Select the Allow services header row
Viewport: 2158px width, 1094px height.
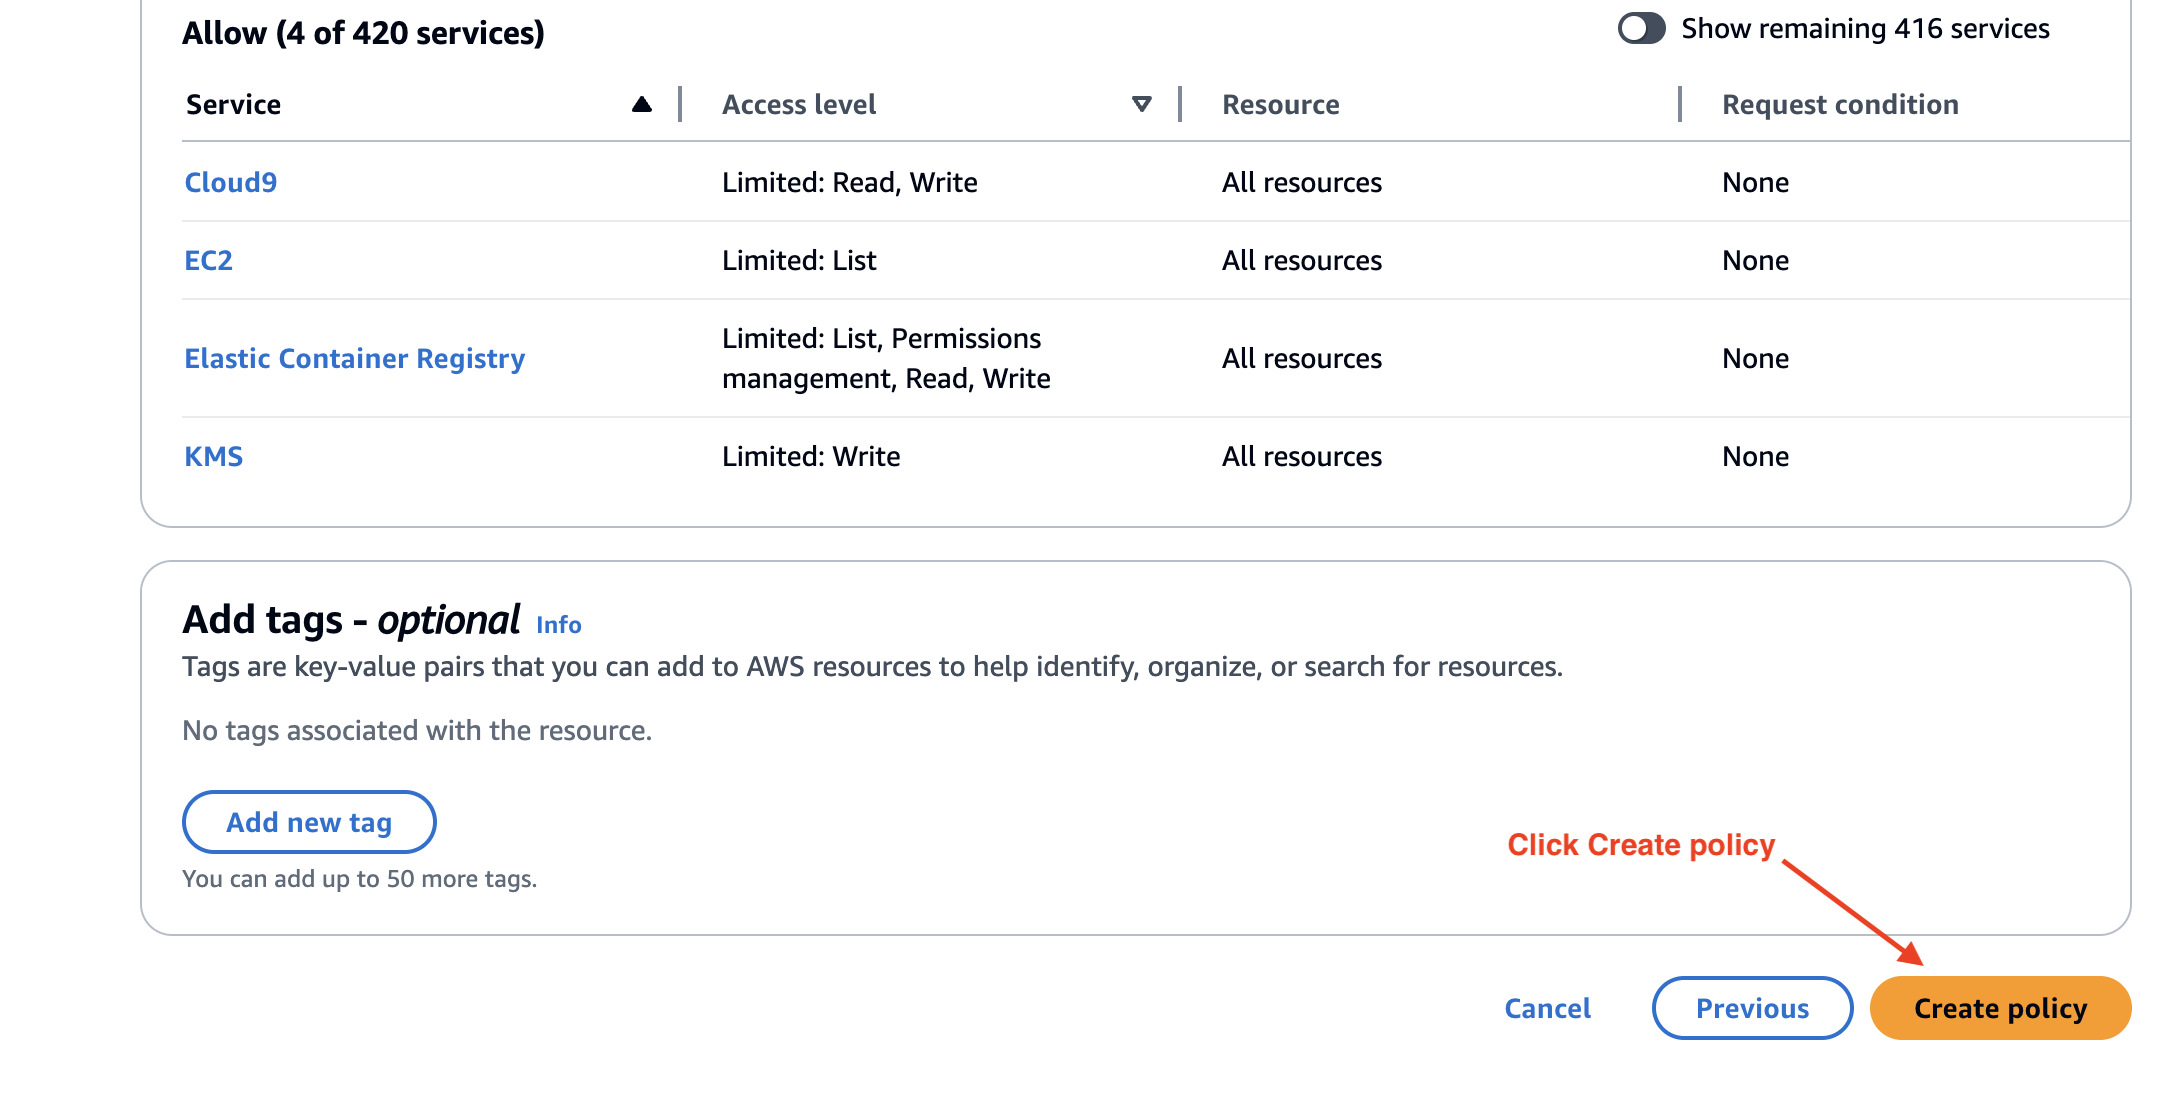(x=363, y=32)
